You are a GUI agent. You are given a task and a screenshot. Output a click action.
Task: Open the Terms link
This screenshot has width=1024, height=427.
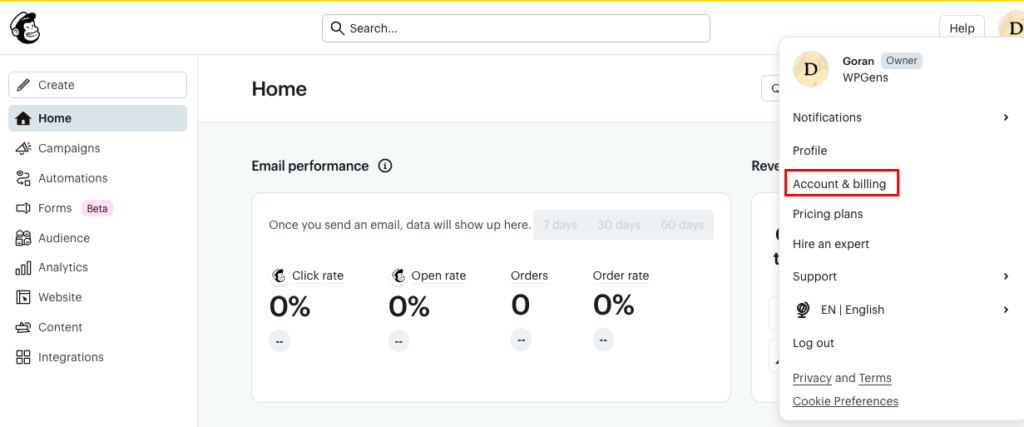tap(874, 378)
